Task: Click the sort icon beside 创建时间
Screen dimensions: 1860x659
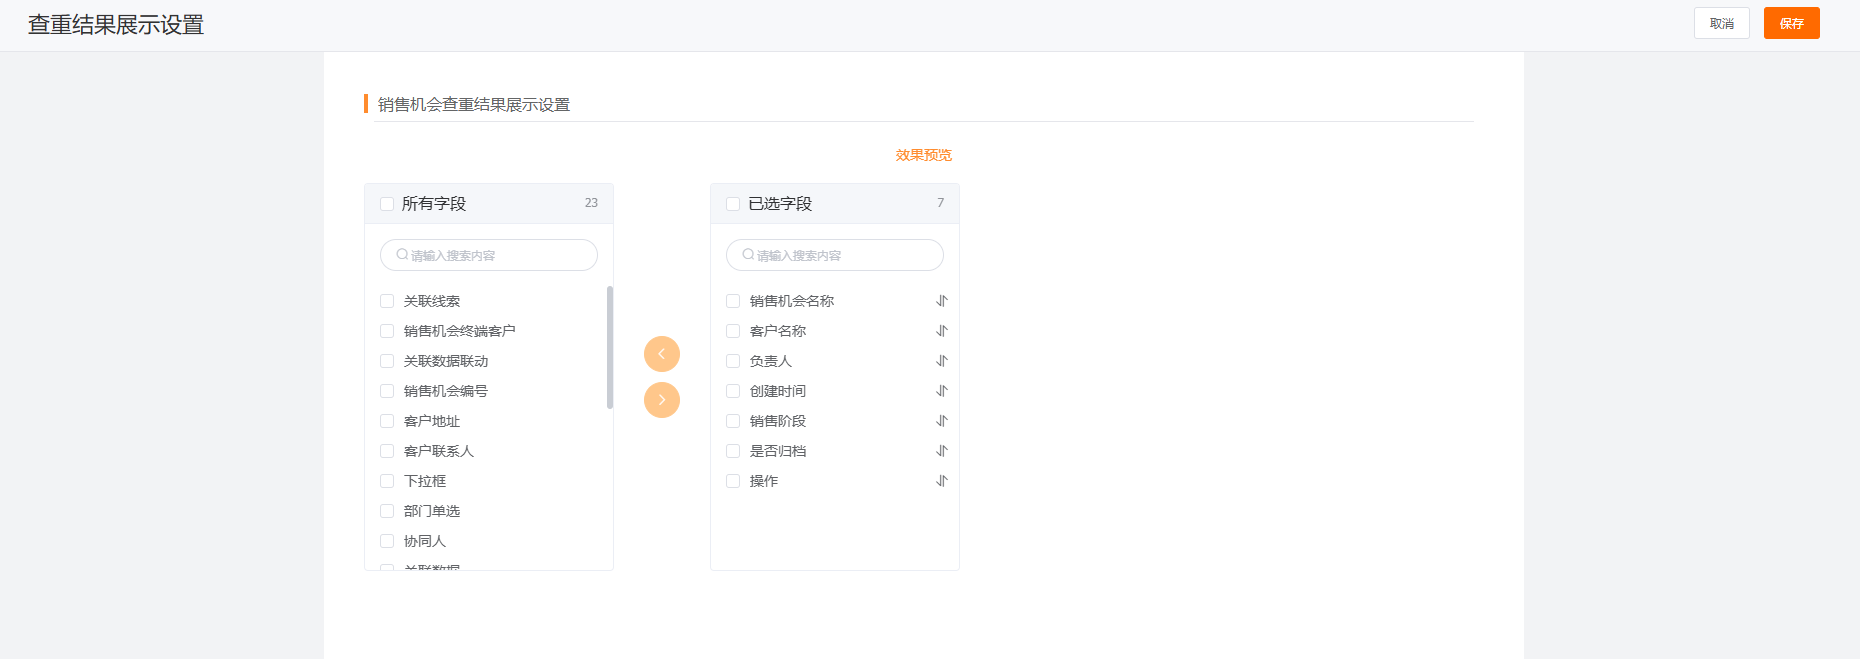Action: coord(941,391)
